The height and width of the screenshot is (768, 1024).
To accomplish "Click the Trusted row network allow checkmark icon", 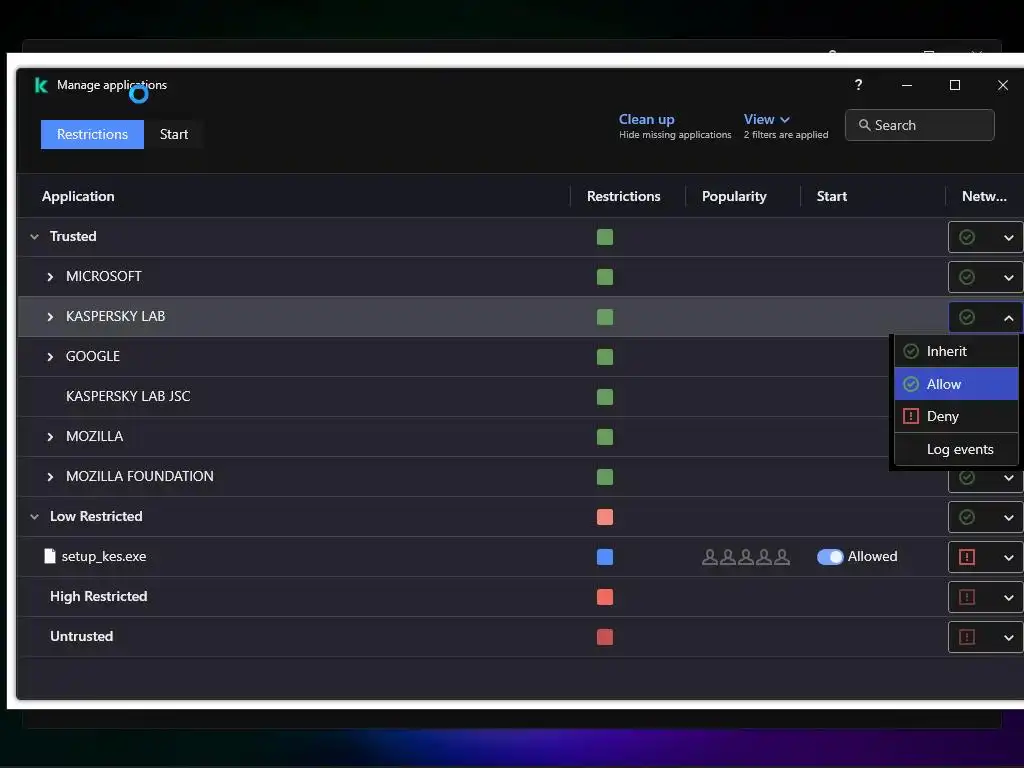I will 967,237.
